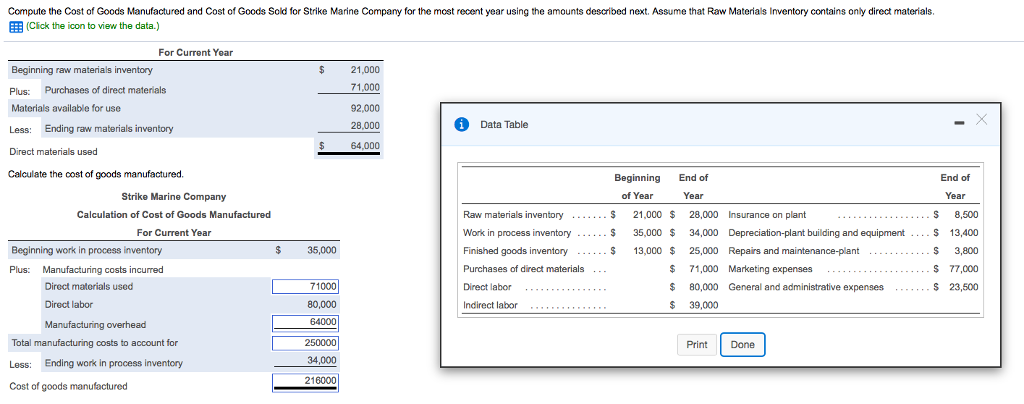Select the Purchases of direct materials label on left
The width and height of the screenshot is (1024, 404).
click(105, 90)
